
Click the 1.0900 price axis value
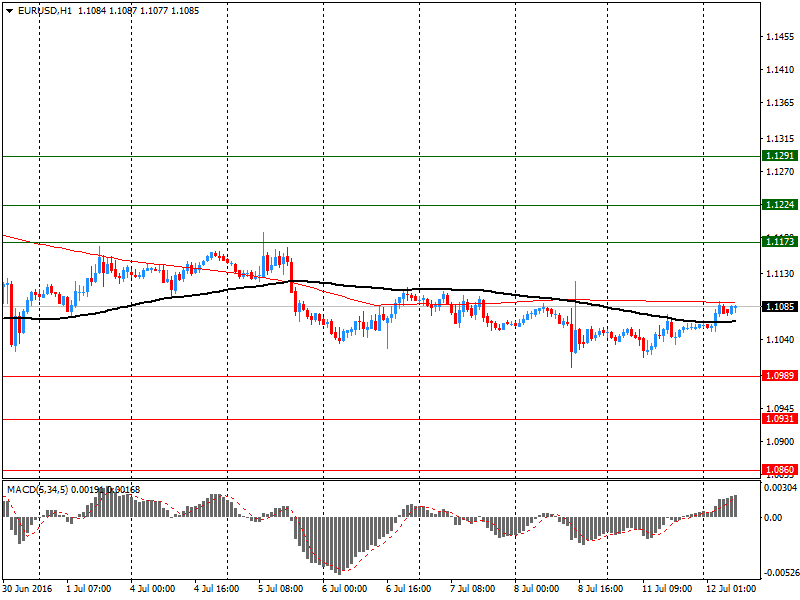[x=780, y=441]
